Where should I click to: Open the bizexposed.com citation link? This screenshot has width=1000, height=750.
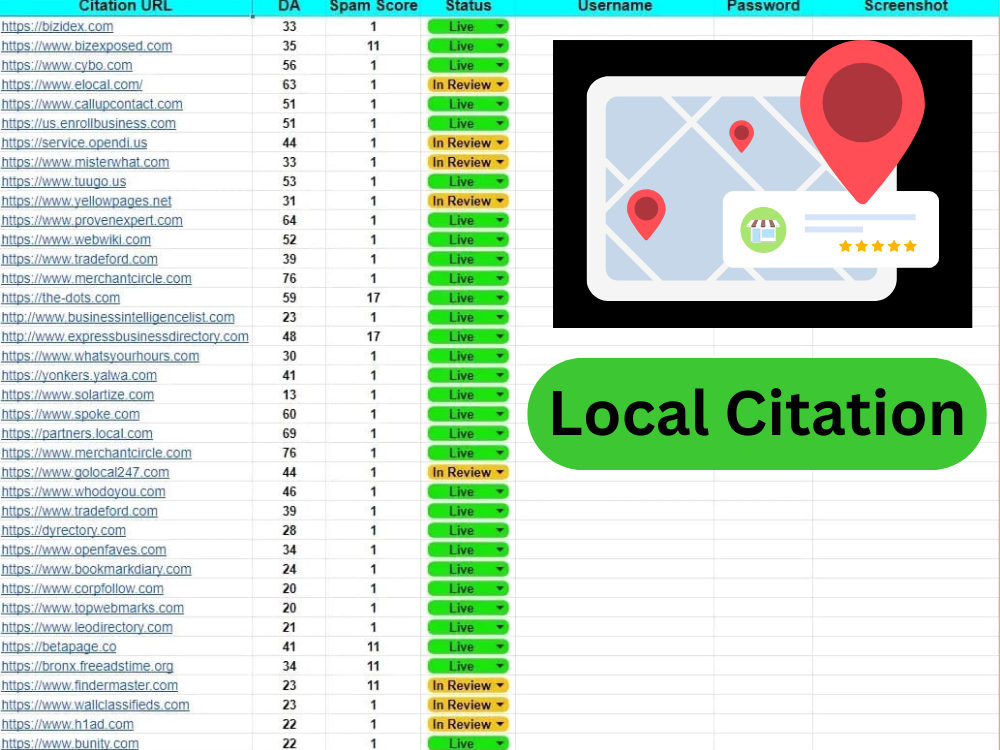(x=87, y=46)
